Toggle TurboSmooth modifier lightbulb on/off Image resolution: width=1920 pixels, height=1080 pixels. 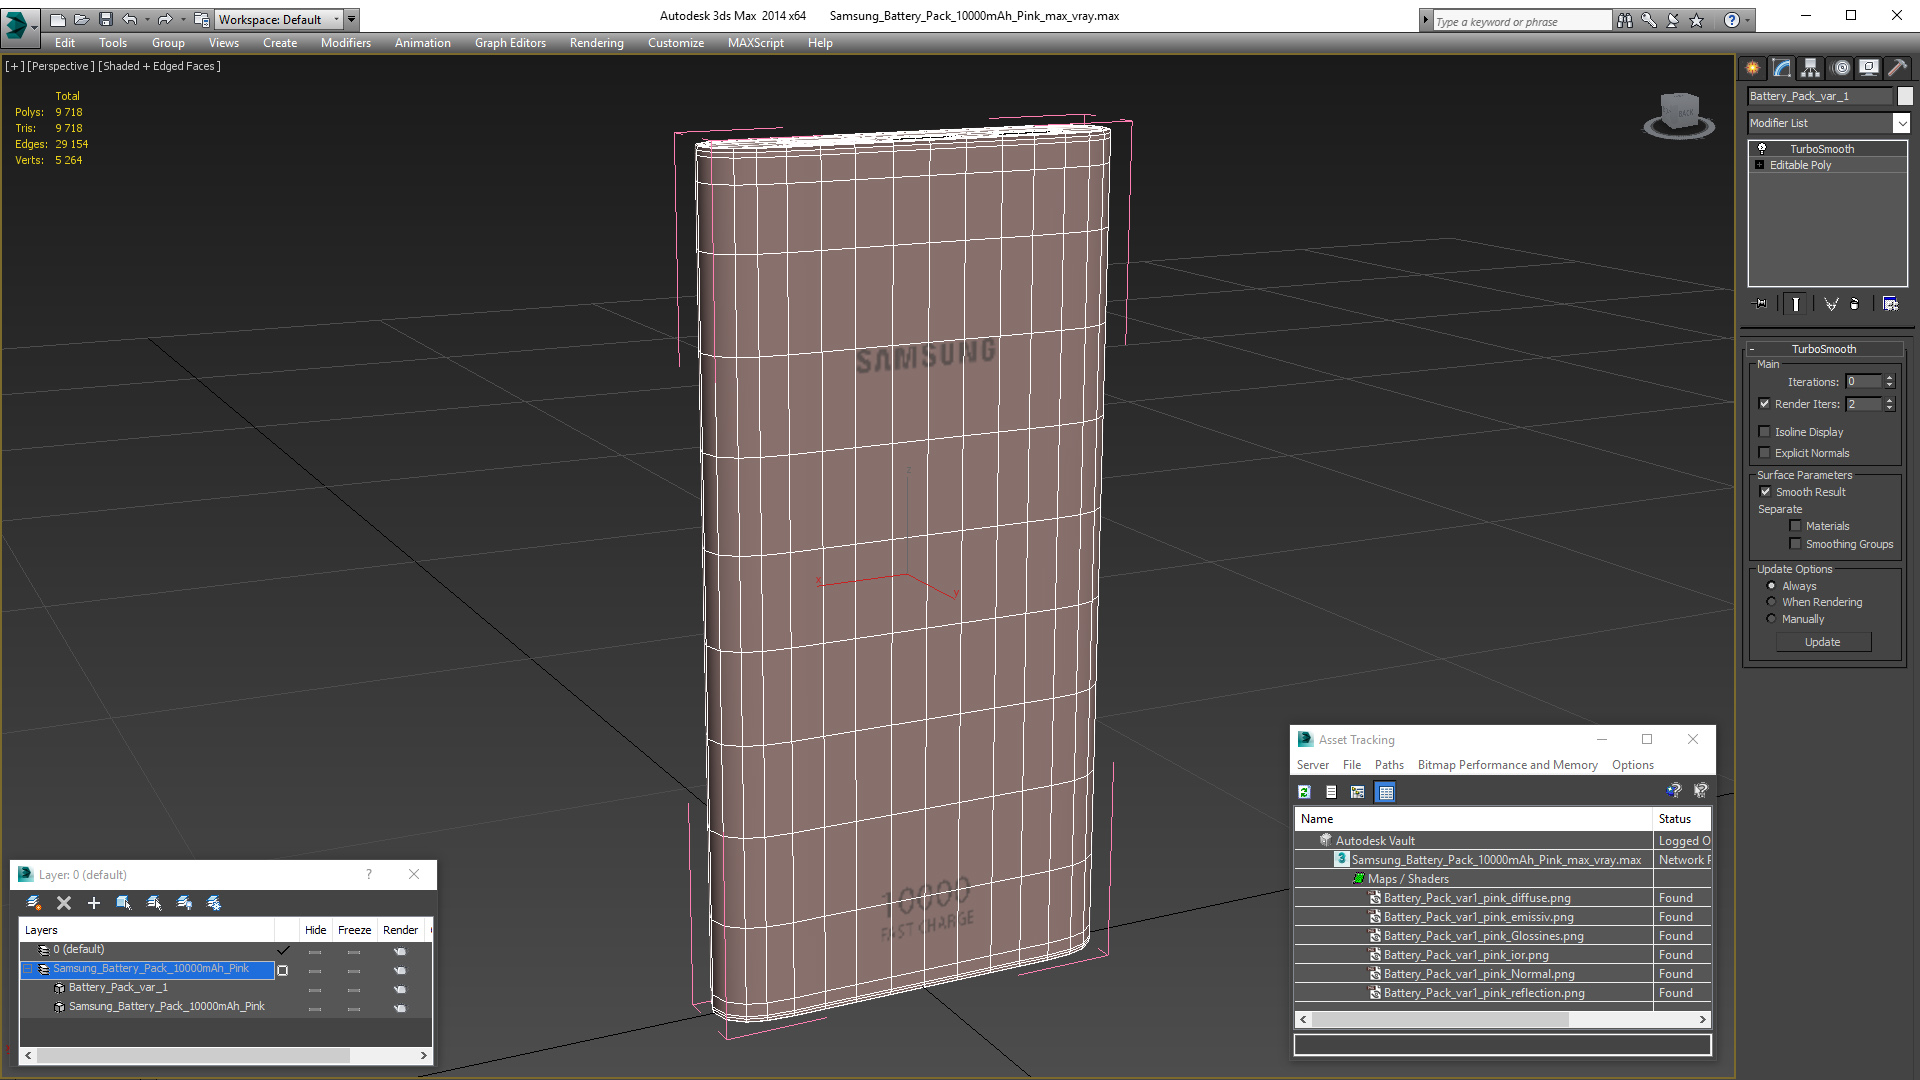pyautogui.click(x=1762, y=148)
